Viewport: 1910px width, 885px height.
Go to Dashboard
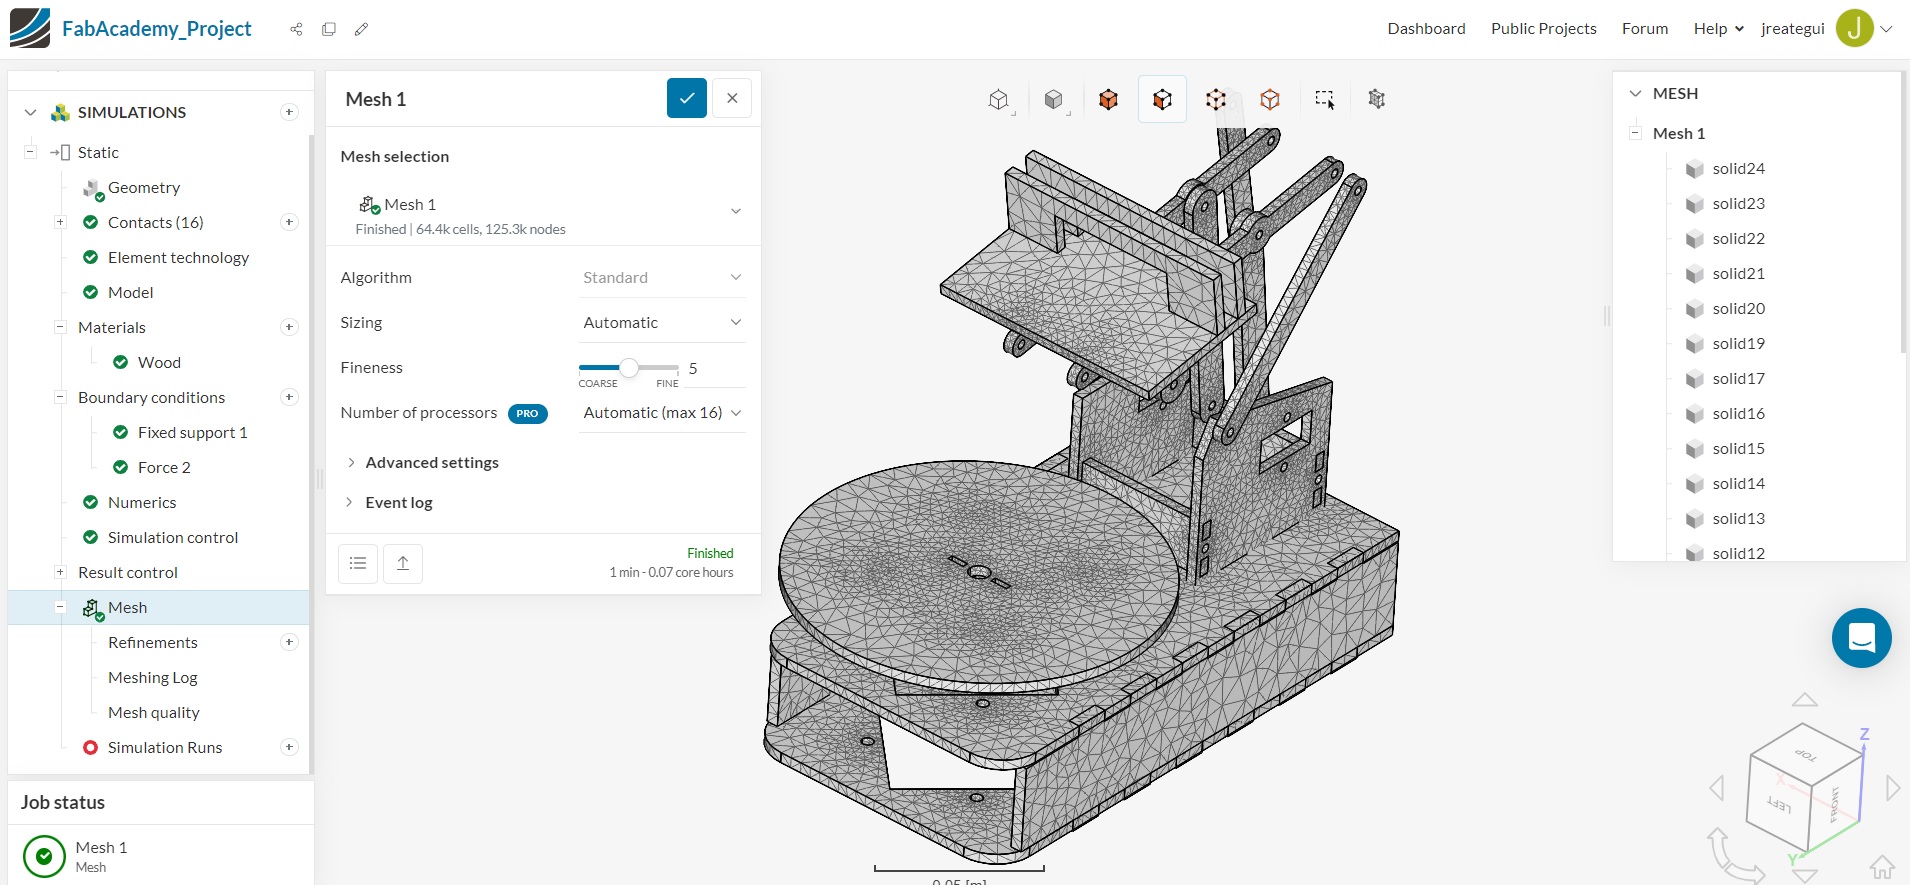[1426, 28]
